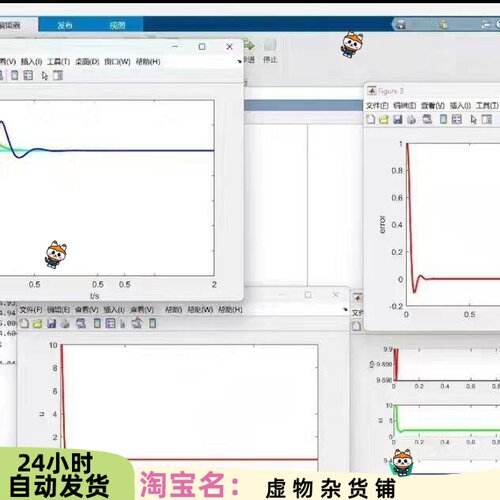Open 文件(F) menu in Figure 3
Screen dimensions: 500x500
tap(377, 106)
